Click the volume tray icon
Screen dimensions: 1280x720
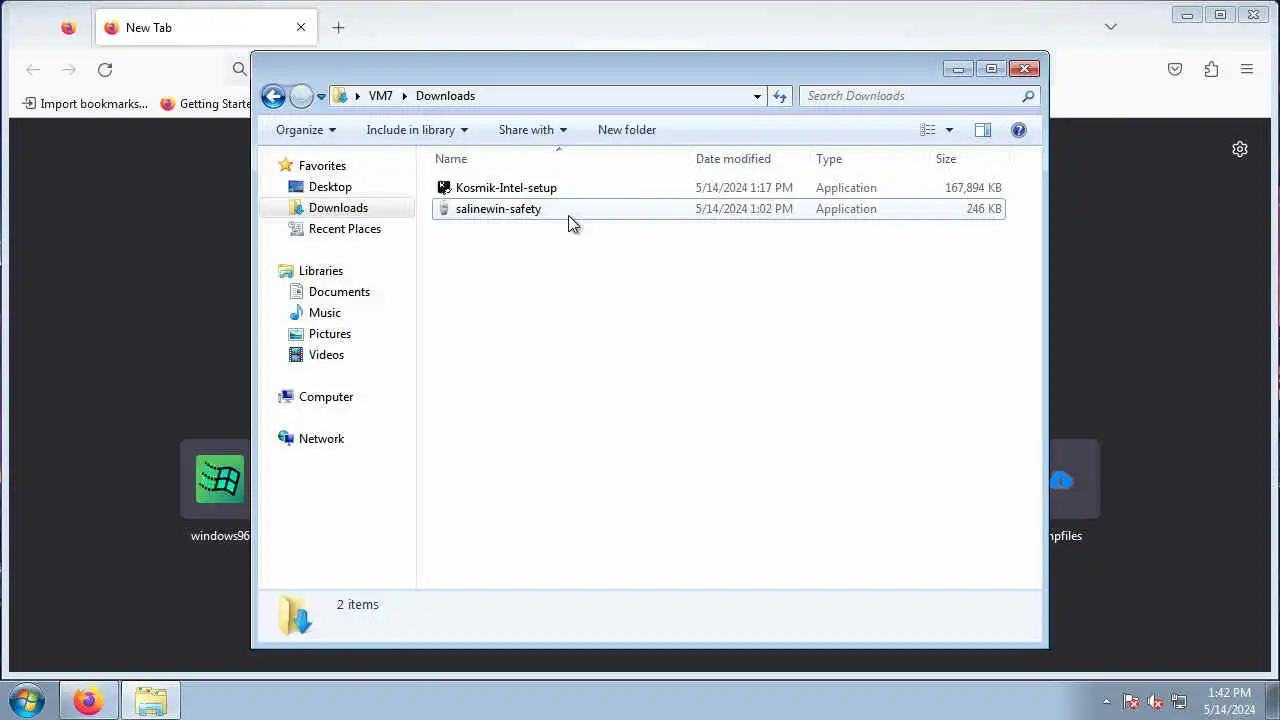coord(1155,702)
